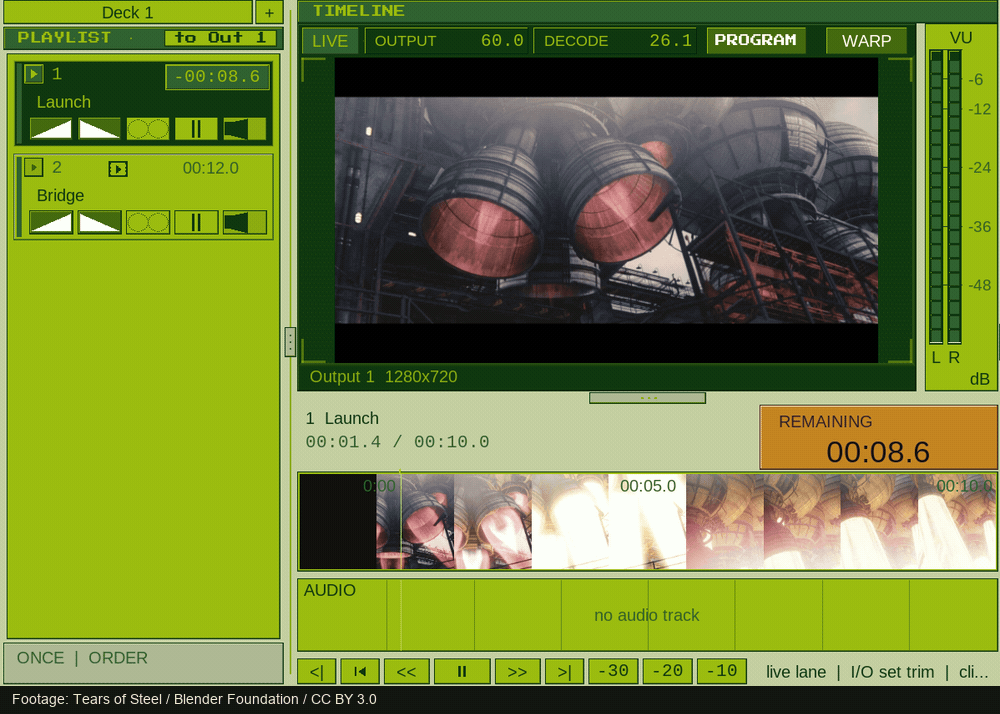Toggle ONCE playback mode
Screen dimensions: 1000x714
pyautogui.click(x=40, y=658)
